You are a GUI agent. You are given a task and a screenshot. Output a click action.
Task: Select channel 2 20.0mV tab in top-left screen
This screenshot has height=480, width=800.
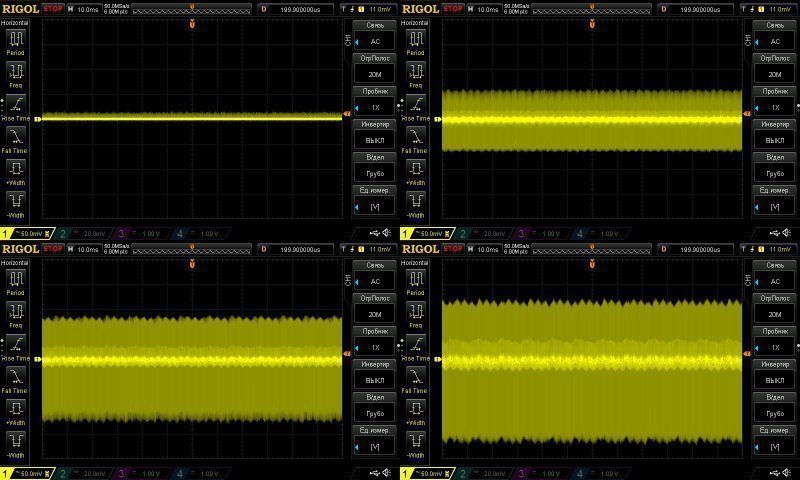pos(83,234)
